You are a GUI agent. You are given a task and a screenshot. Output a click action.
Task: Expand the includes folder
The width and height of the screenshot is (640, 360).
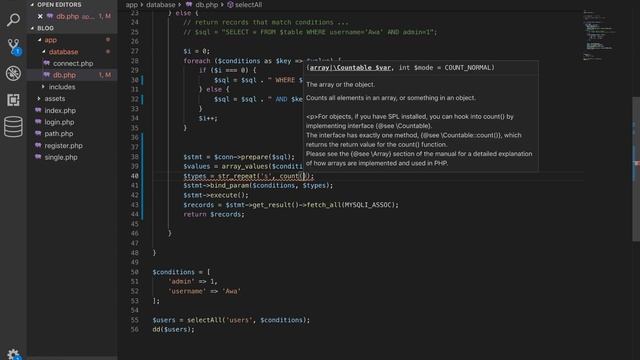click(62, 87)
